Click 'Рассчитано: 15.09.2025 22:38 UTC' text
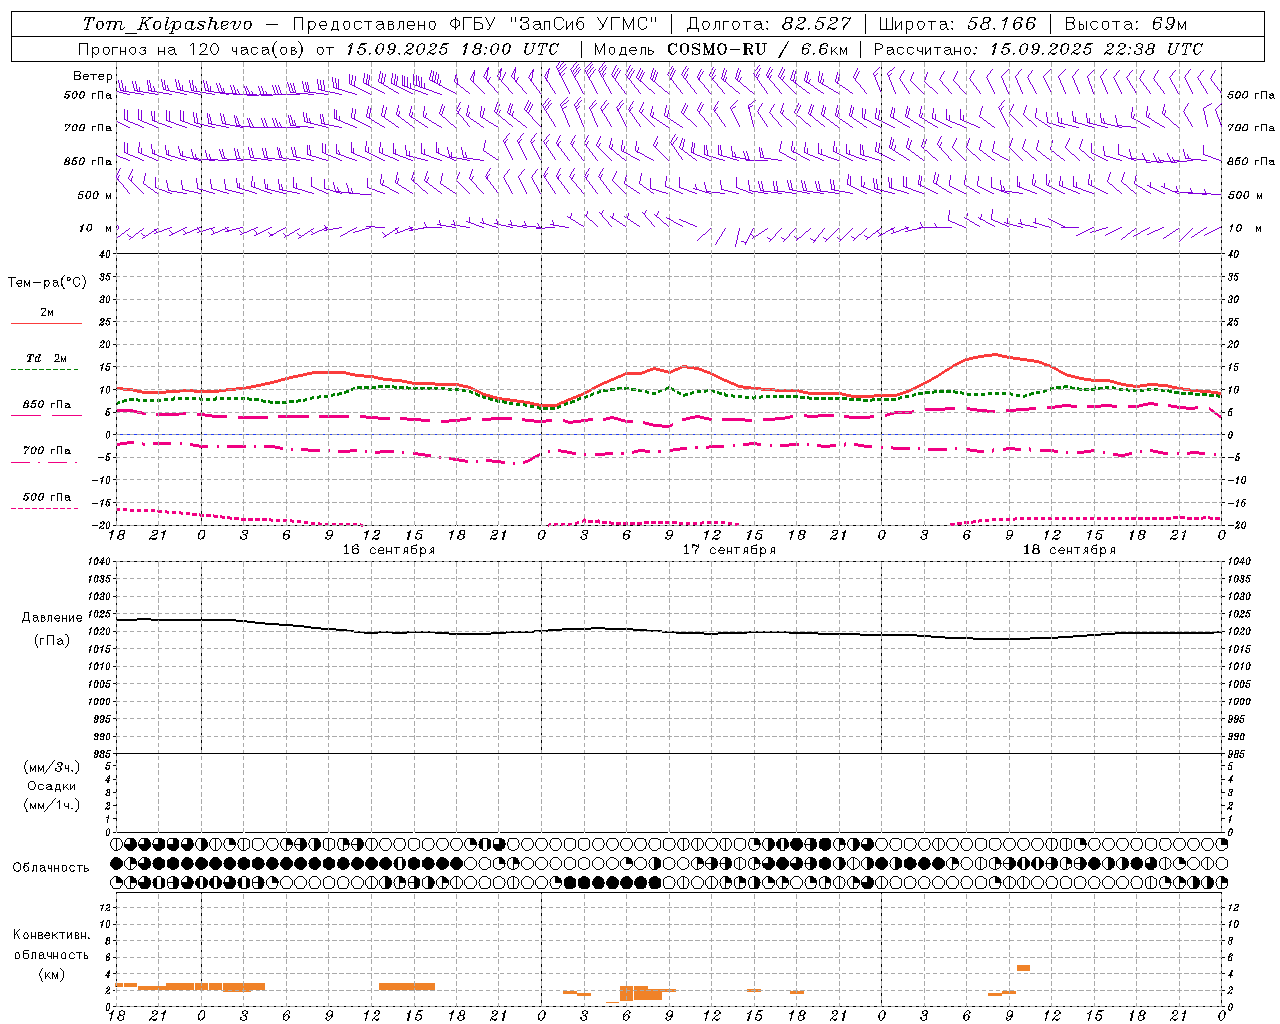This screenshot has width=1280, height=1024. 1038,49
